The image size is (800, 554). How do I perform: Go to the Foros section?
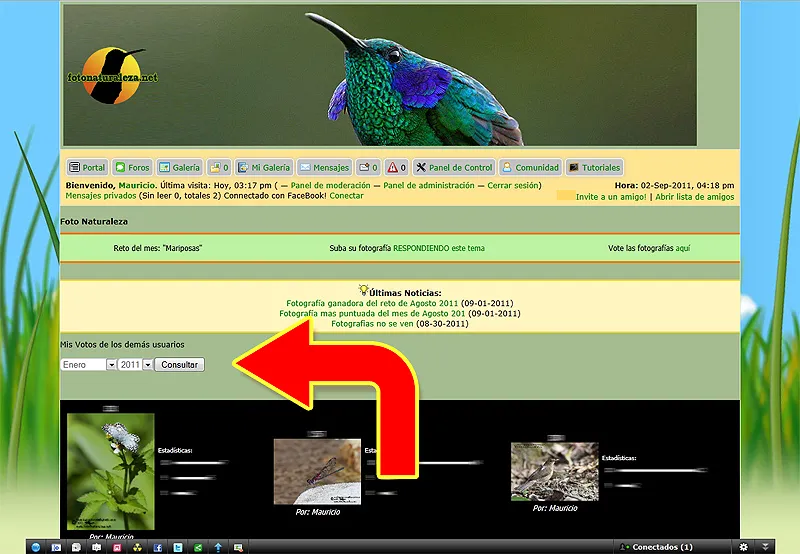pyautogui.click(x=132, y=167)
